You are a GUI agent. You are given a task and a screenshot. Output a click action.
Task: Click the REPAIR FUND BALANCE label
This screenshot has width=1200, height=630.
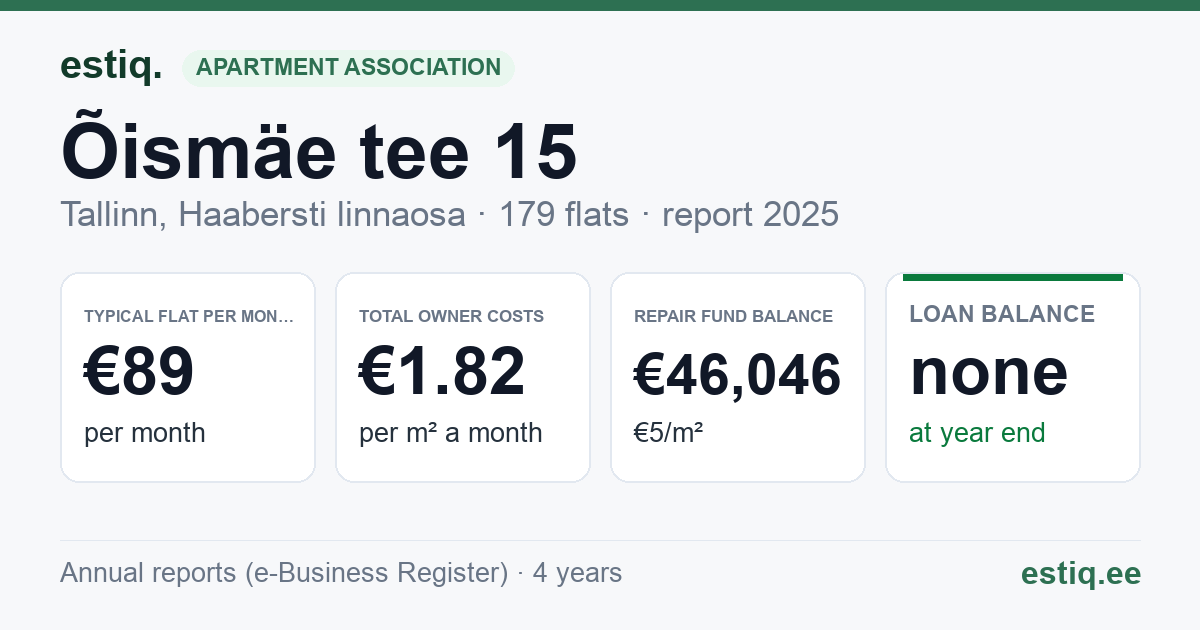coord(733,316)
